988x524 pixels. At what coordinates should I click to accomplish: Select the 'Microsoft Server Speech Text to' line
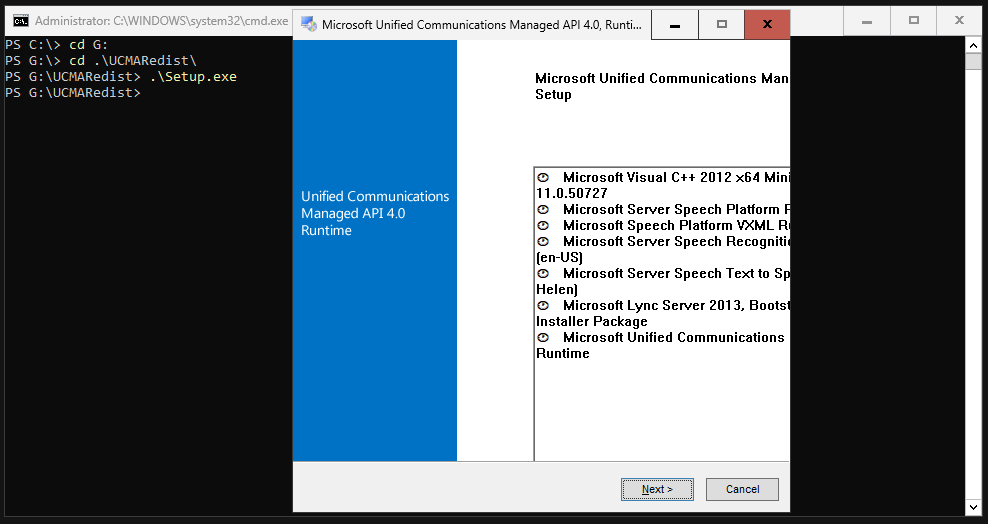(676, 274)
